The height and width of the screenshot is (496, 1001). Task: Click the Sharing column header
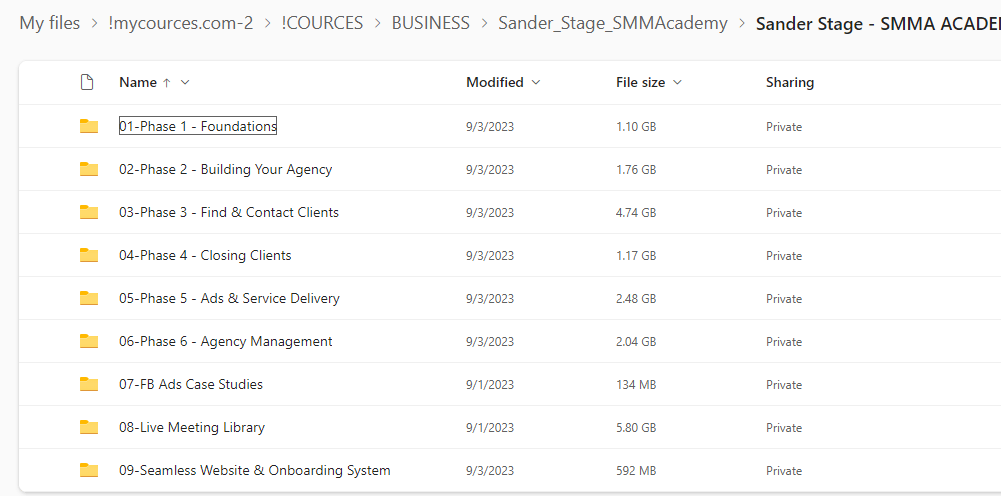789,82
